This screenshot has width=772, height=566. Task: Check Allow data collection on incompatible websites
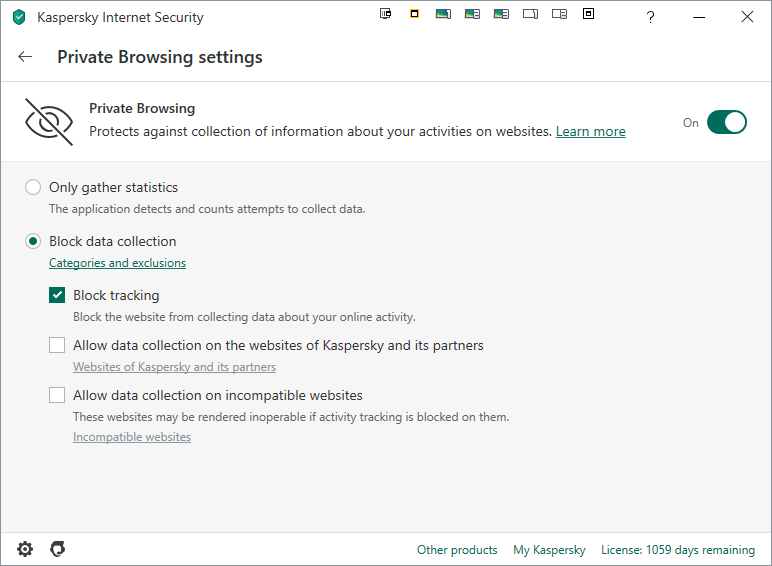coord(58,395)
